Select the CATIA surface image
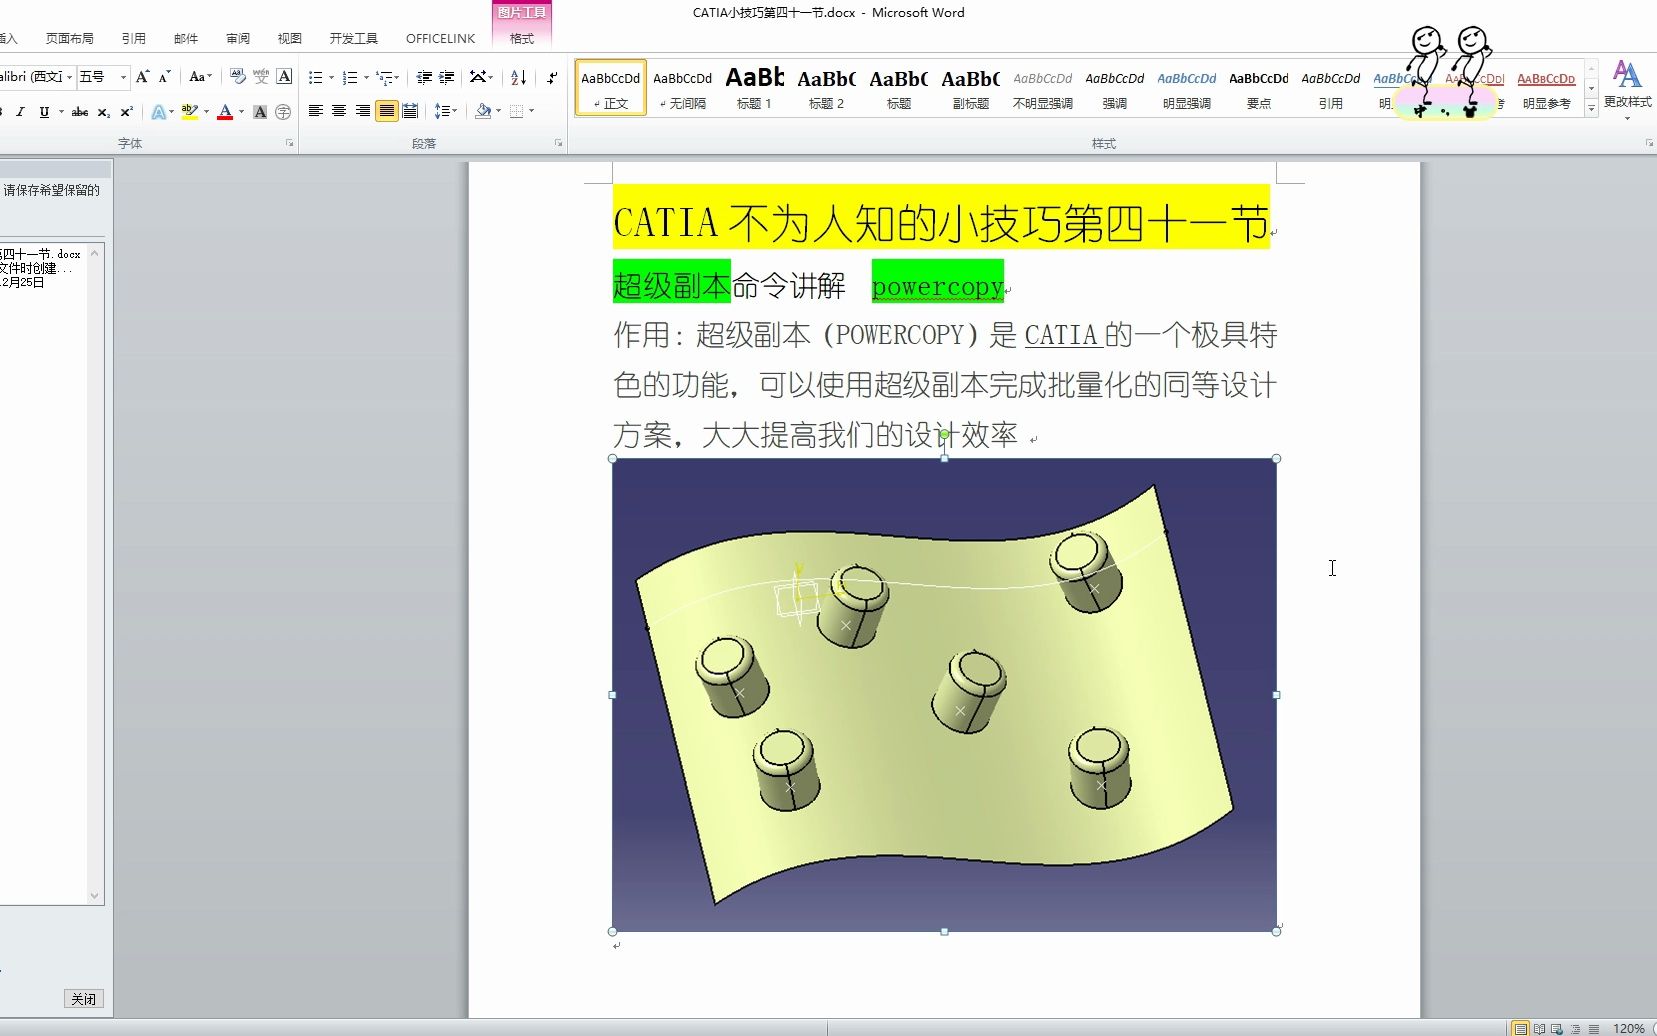The image size is (1657, 1036). [x=944, y=695]
